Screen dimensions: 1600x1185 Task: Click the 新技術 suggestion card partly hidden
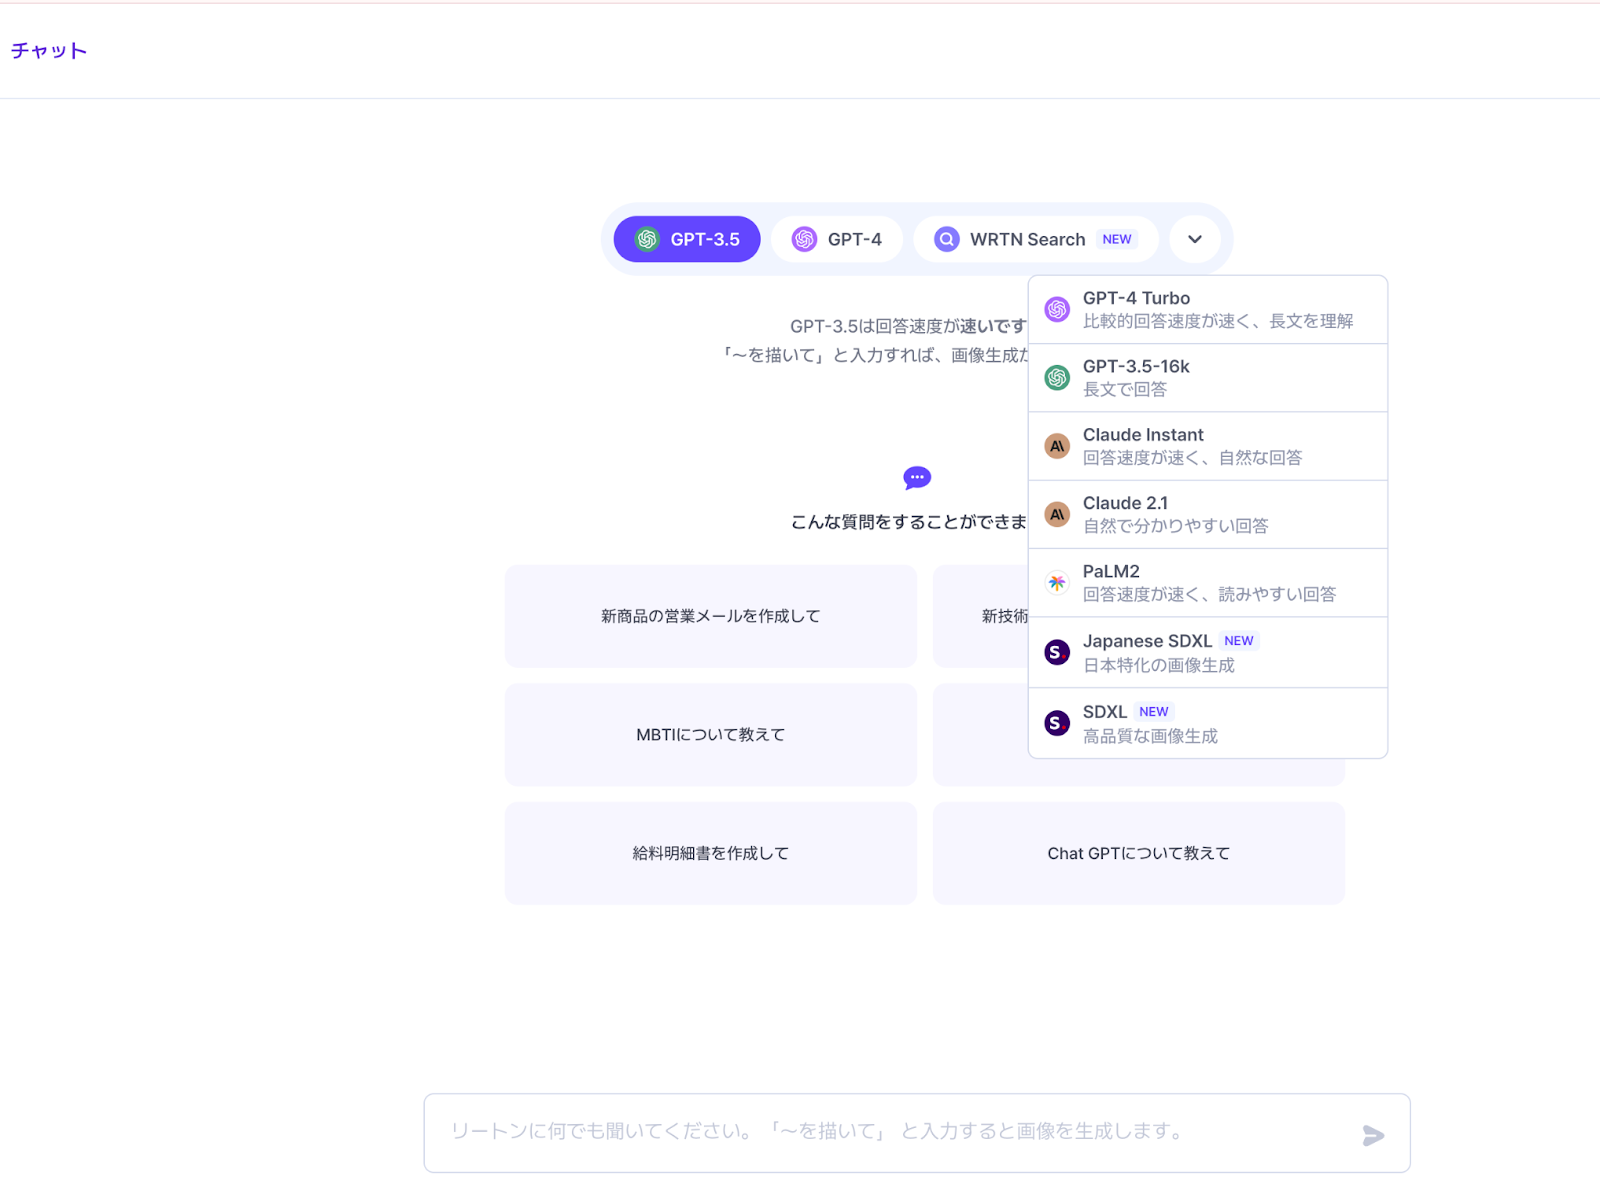click(980, 616)
